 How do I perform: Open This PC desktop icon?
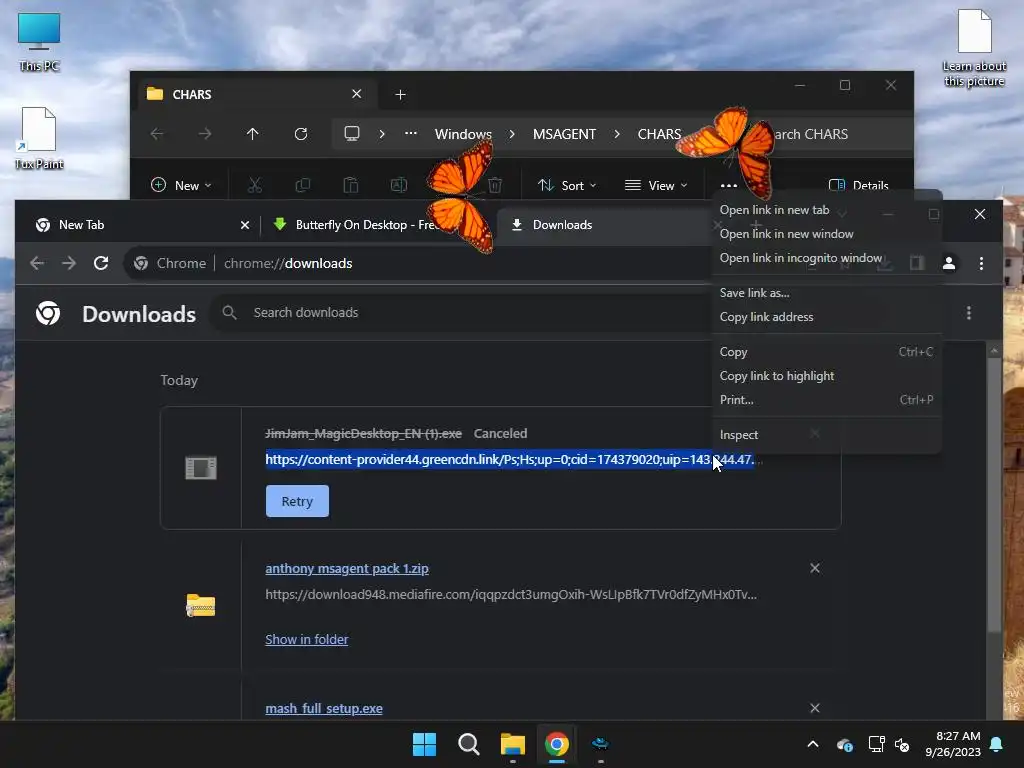39,42
